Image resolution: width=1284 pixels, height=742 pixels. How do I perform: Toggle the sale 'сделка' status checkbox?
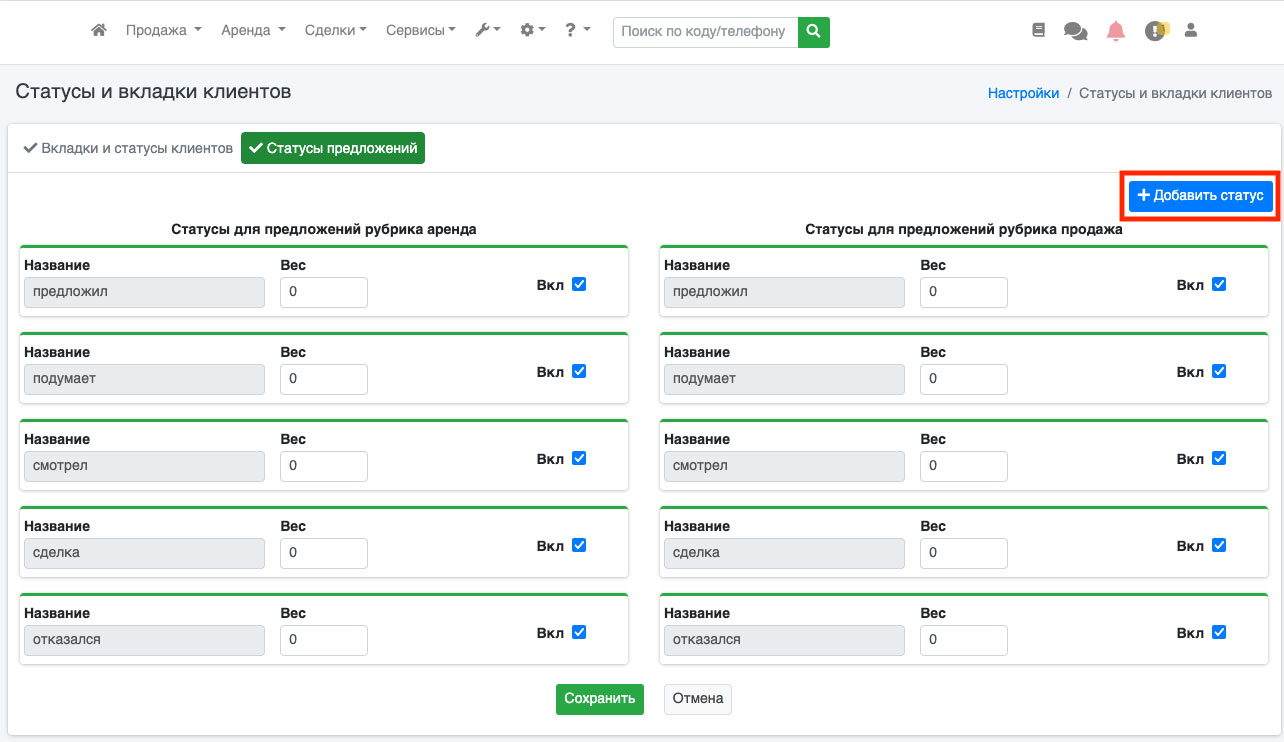[1218, 545]
